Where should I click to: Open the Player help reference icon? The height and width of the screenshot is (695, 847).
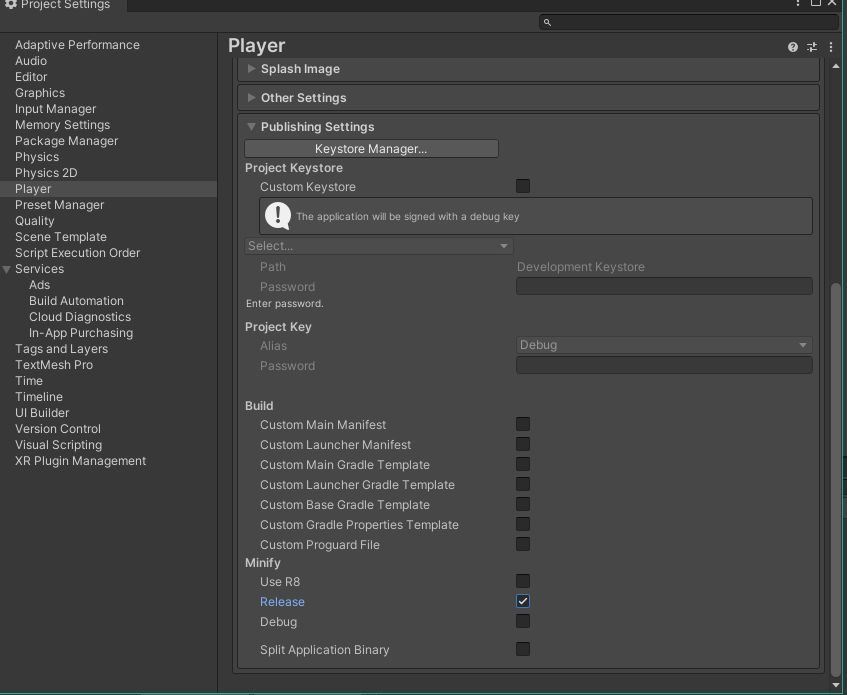pos(793,47)
